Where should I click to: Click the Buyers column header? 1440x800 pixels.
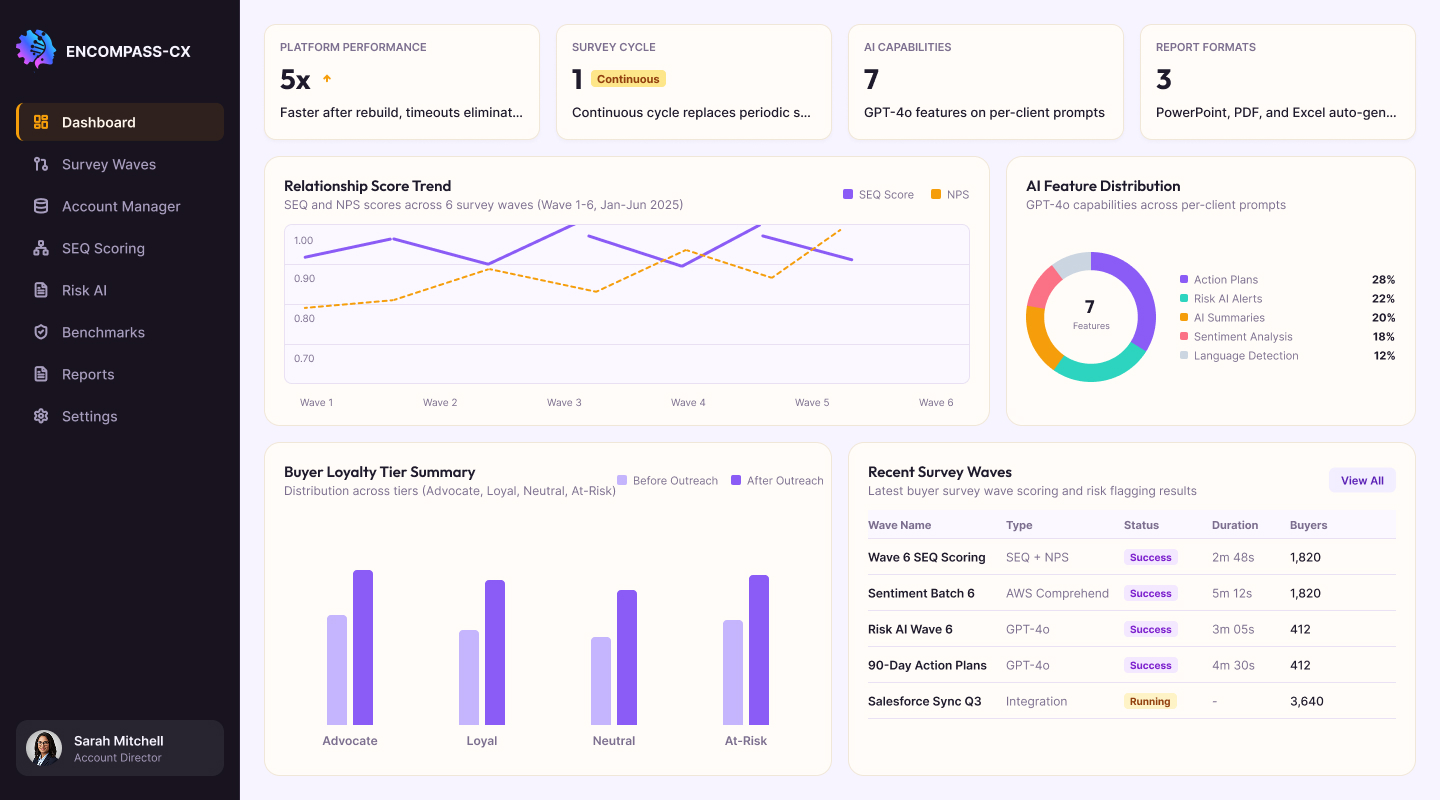1309,525
